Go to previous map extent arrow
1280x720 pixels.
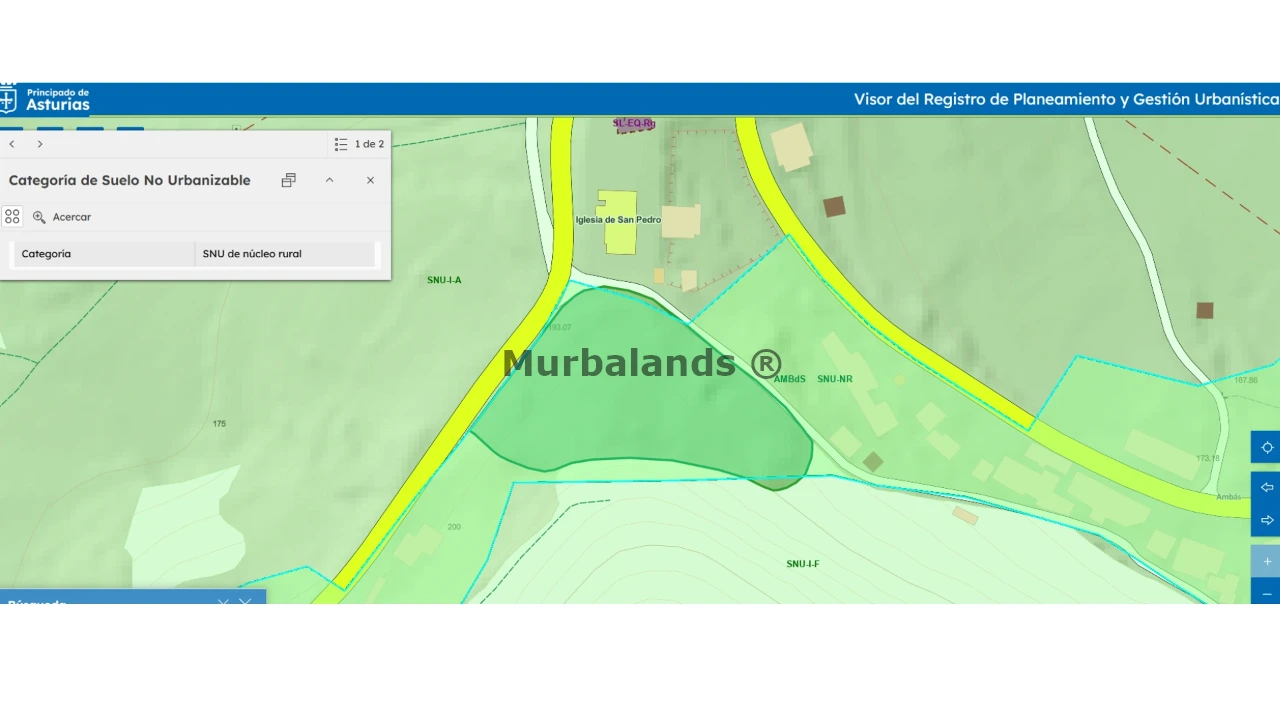pyautogui.click(x=1266, y=487)
